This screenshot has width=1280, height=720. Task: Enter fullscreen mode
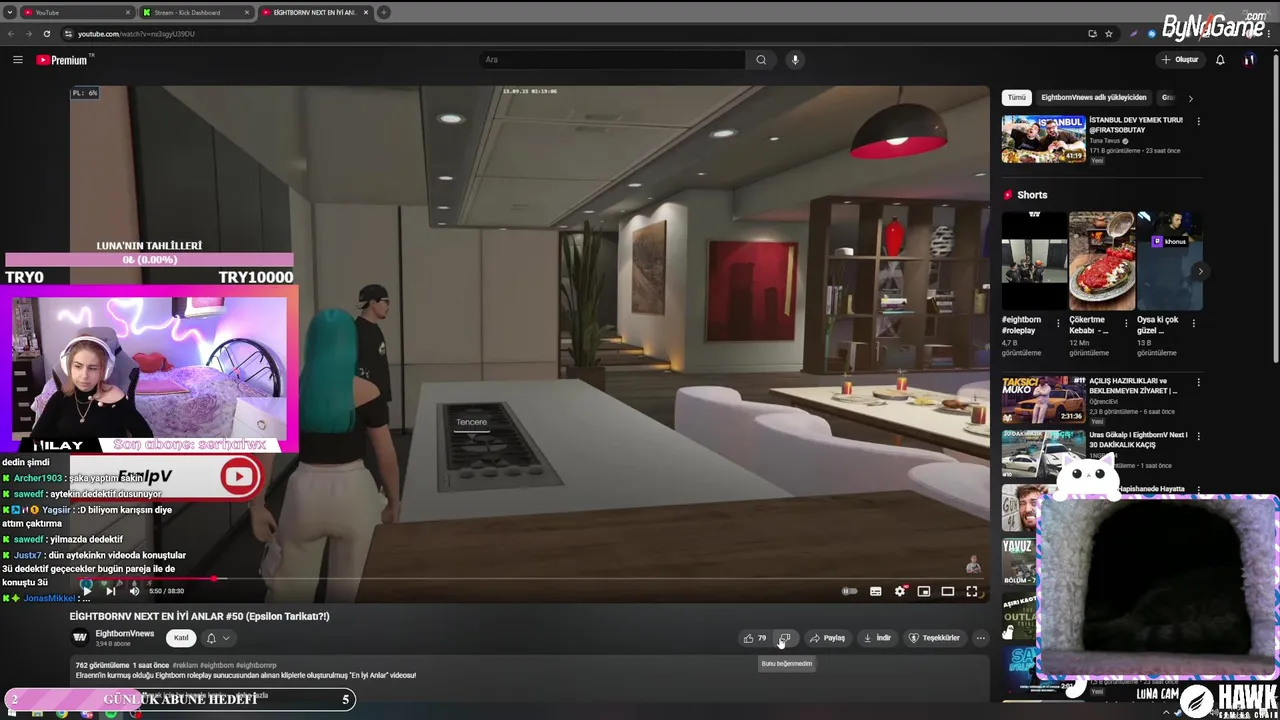[x=971, y=591]
